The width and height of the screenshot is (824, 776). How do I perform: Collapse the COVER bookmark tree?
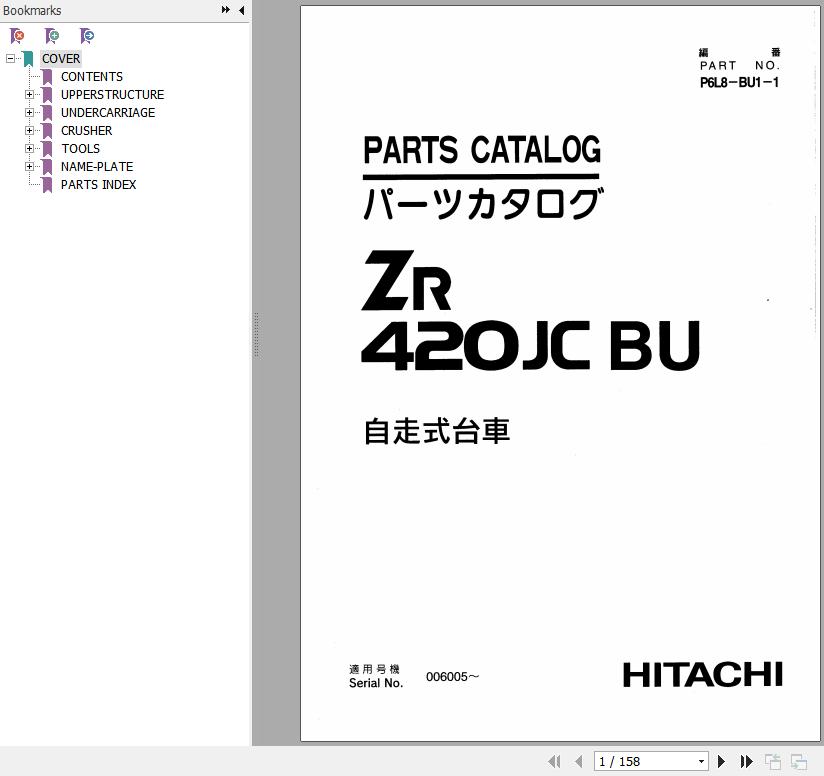[11, 58]
